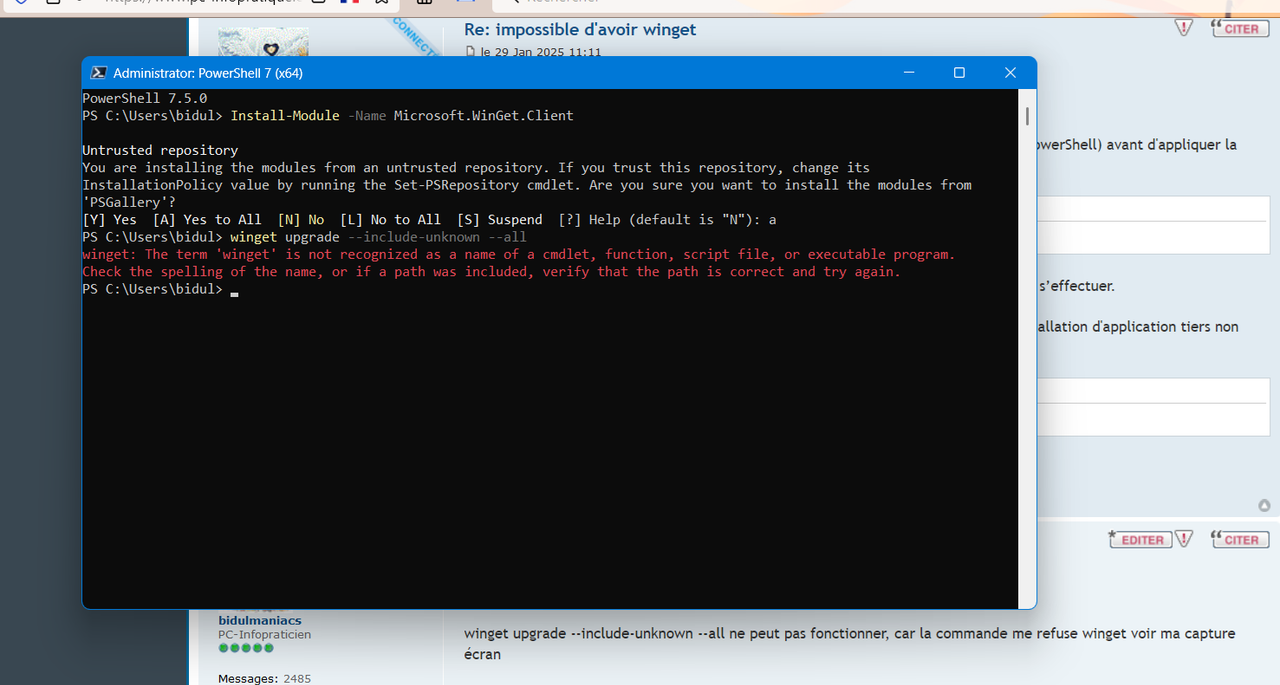Click "[A] Yes to All" option text
Screen dimensions: 1280x685
(x=207, y=219)
